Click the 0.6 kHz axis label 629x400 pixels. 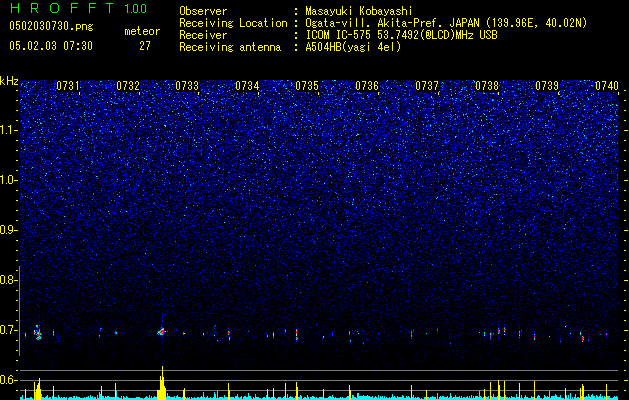click(8, 380)
